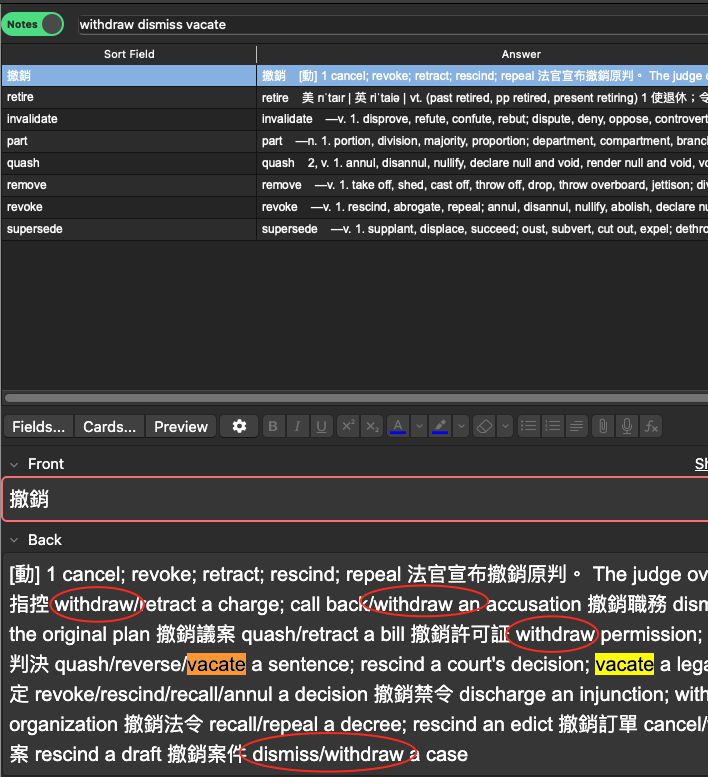Screen dimensions: 708x777
Task: Select the 撤銷 row in the Sort Field column
Action: pos(129,75)
